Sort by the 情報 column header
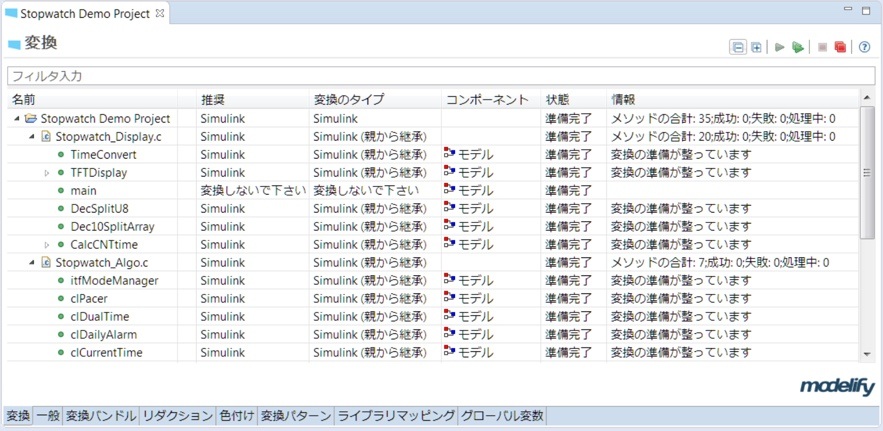The width and height of the screenshot is (883, 431). click(733, 100)
